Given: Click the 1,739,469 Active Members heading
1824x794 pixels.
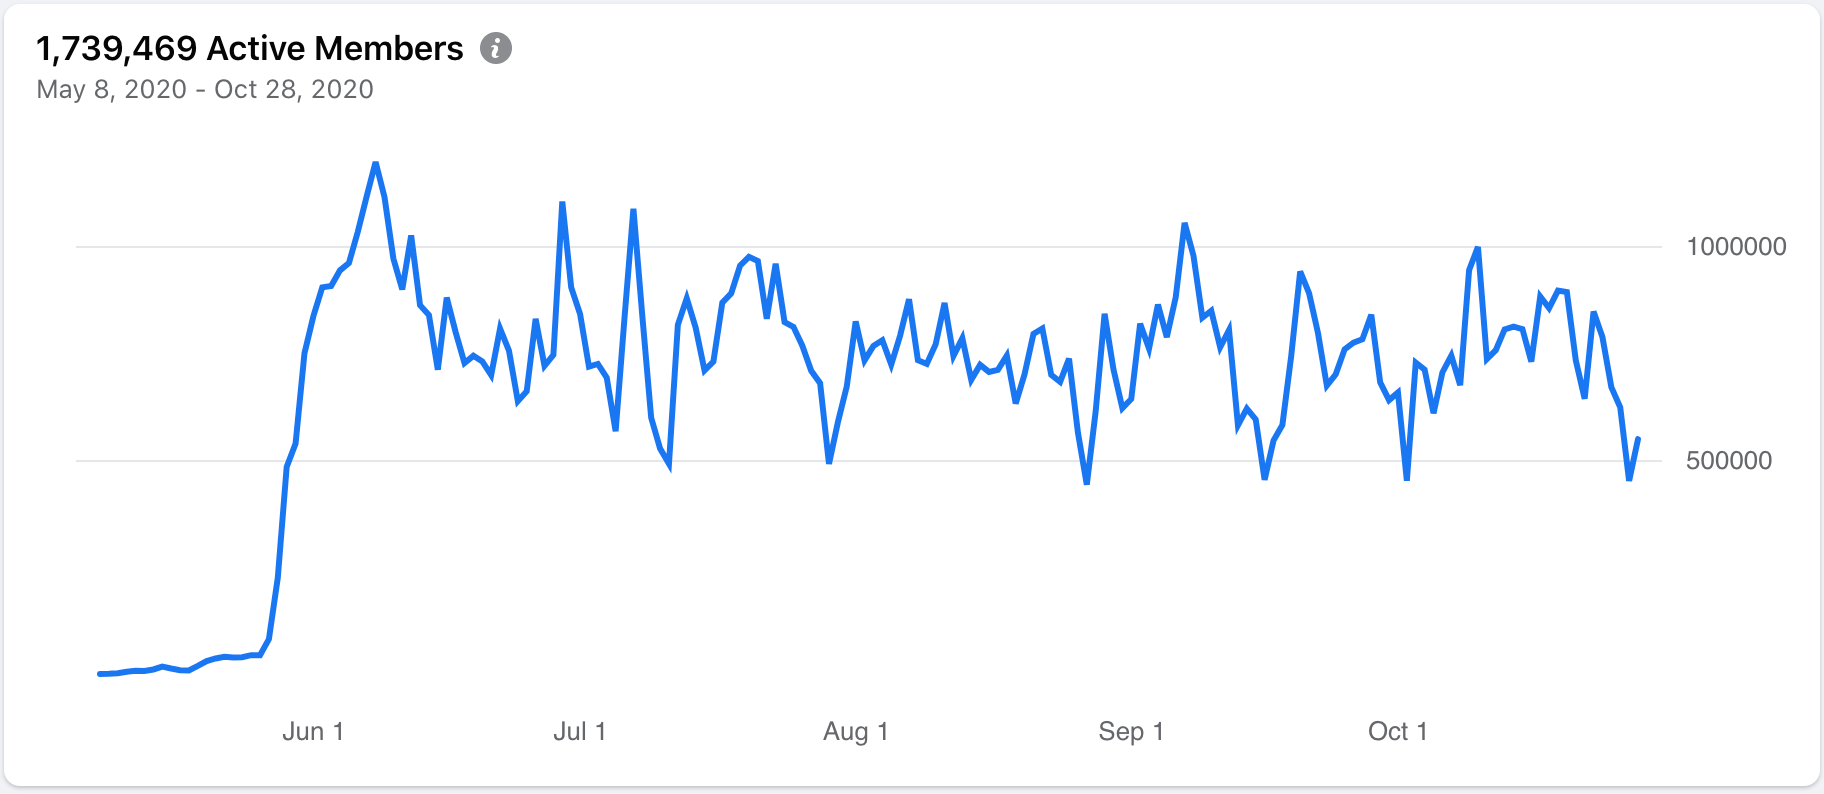Looking at the screenshot, I should [250, 48].
